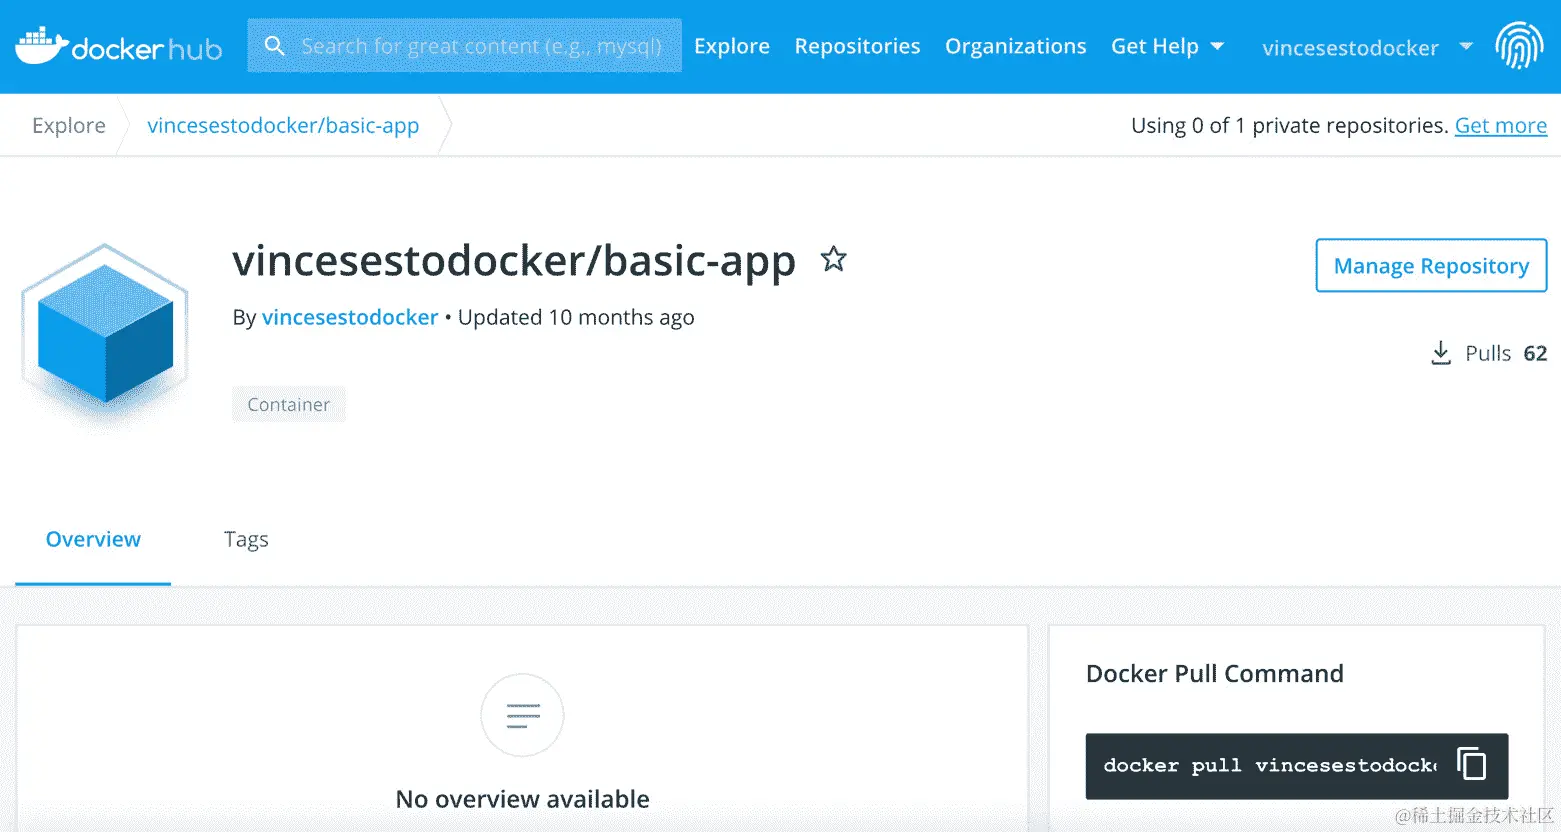Viewport: 1561px width, 832px height.
Task: Open the Explore page
Action: [731, 45]
